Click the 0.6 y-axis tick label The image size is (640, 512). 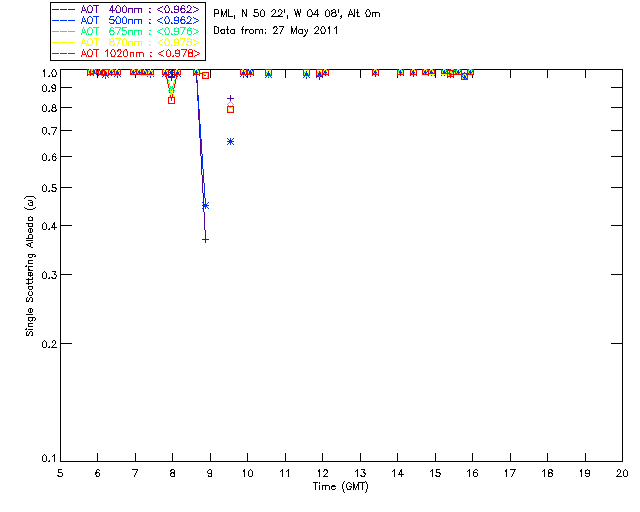[x=49, y=157]
